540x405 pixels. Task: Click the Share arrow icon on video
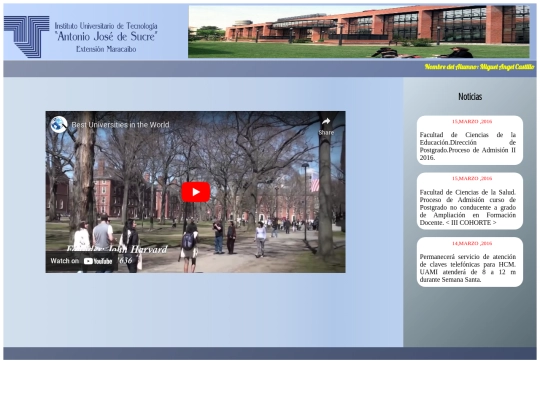click(326, 121)
